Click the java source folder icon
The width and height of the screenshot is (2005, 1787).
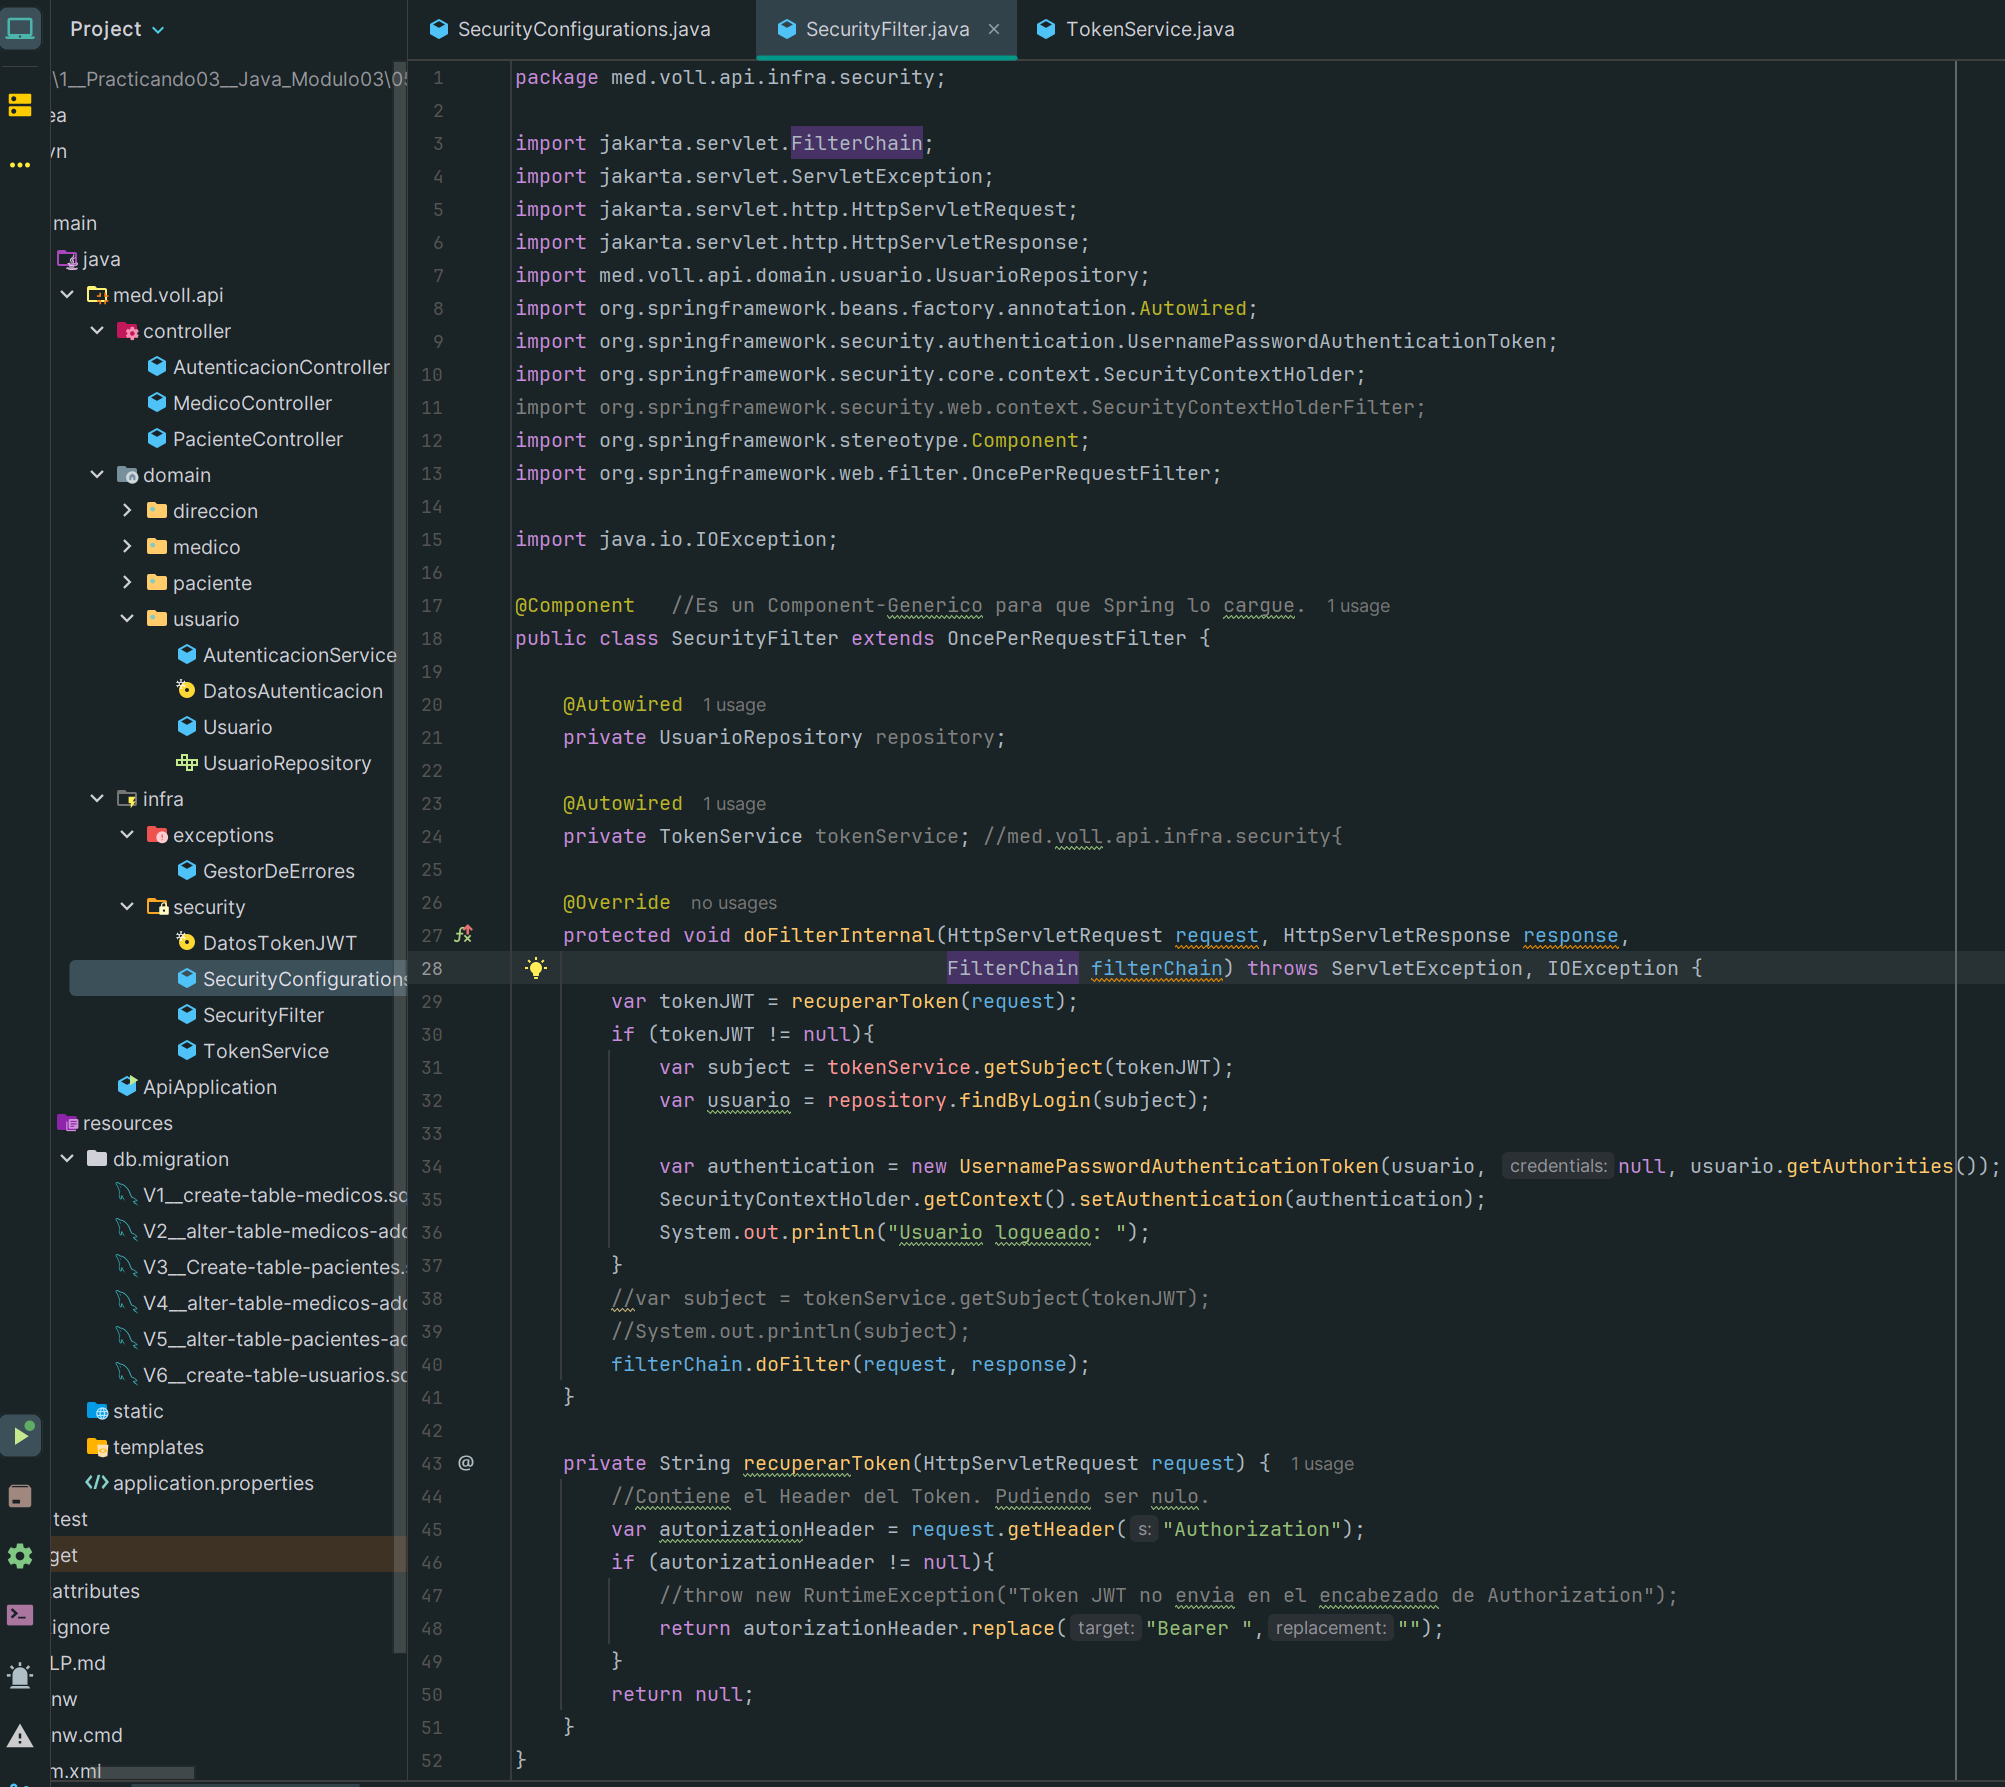[67, 259]
